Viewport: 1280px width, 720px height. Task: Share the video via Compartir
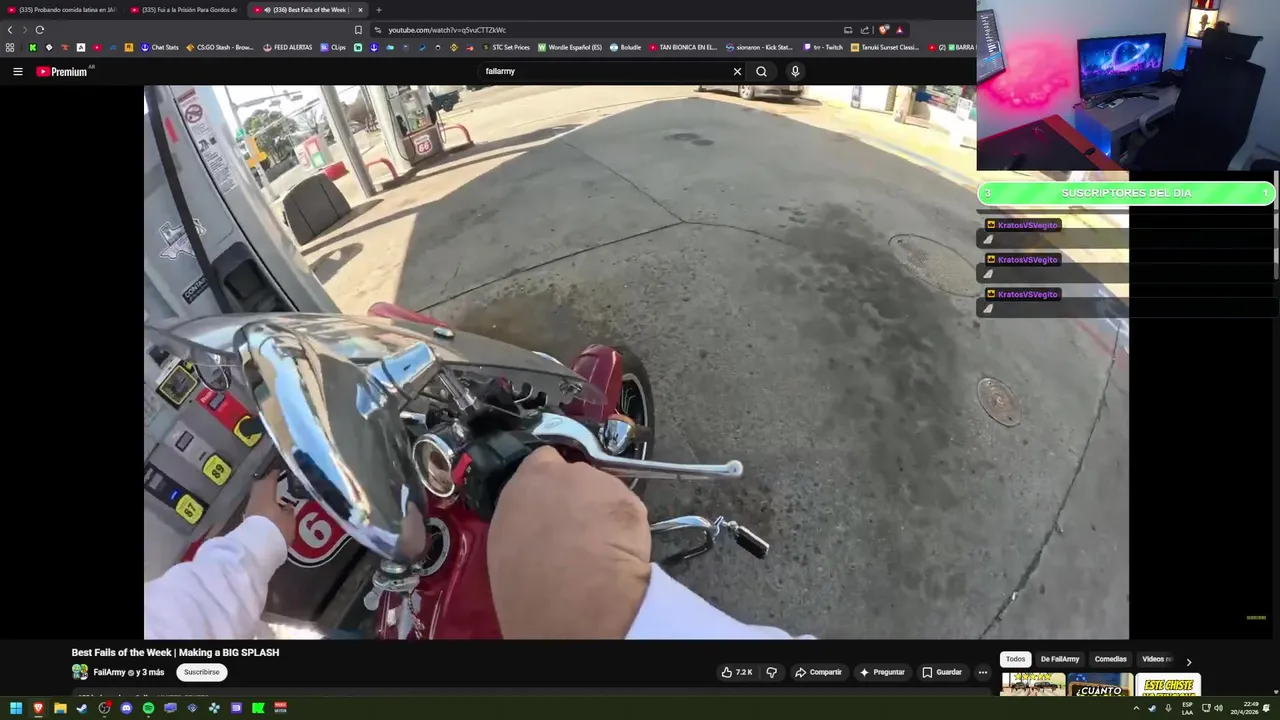click(818, 672)
